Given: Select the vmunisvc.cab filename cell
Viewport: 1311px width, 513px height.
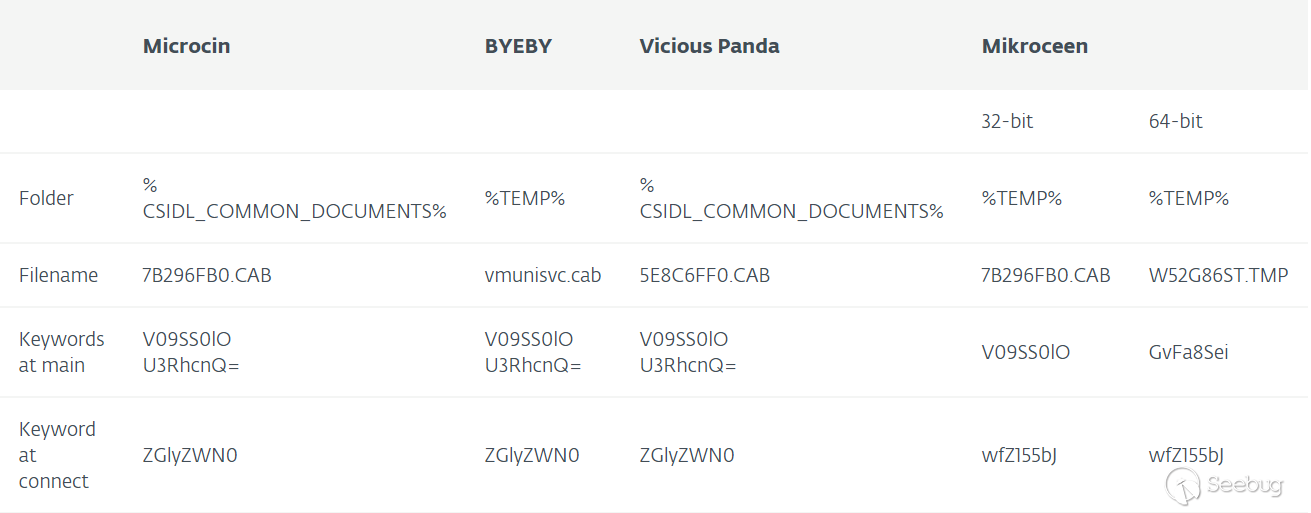Looking at the screenshot, I should coord(543,275).
